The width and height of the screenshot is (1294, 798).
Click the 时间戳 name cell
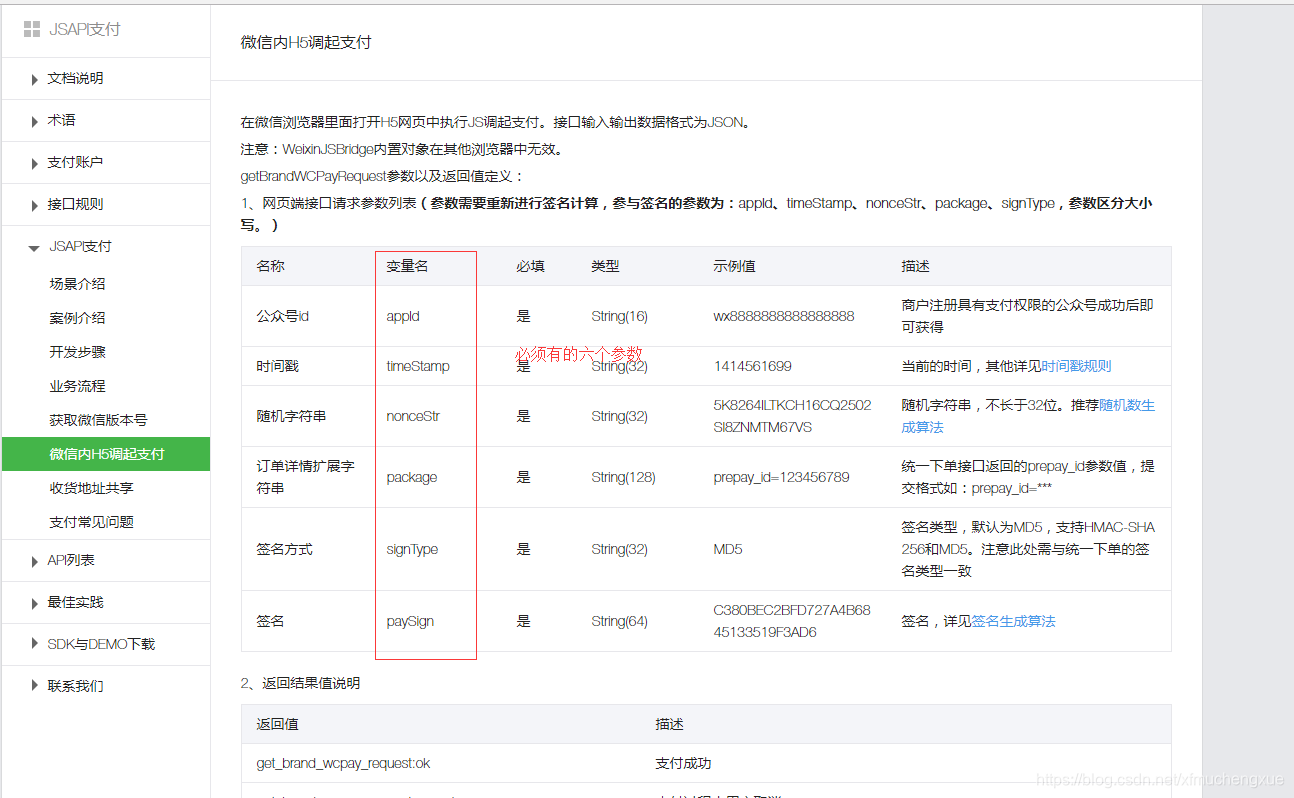pyautogui.click(x=277, y=366)
